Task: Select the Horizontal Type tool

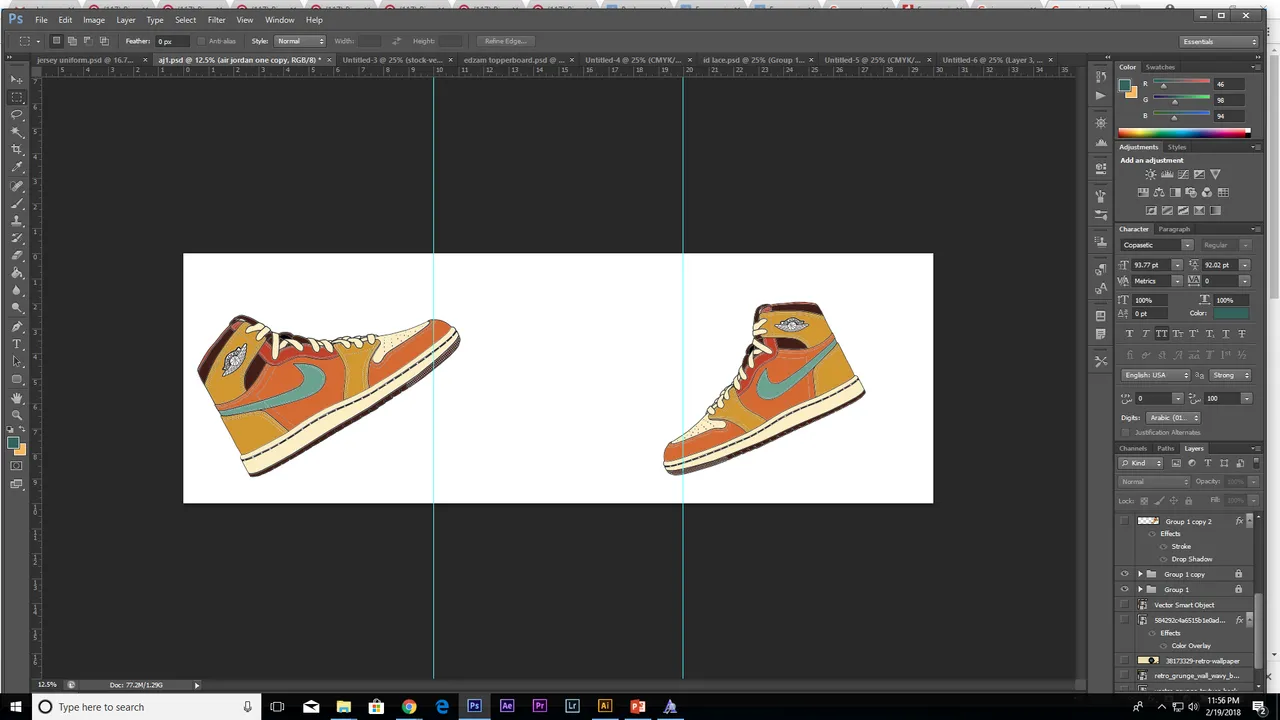Action: click(17, 344)
